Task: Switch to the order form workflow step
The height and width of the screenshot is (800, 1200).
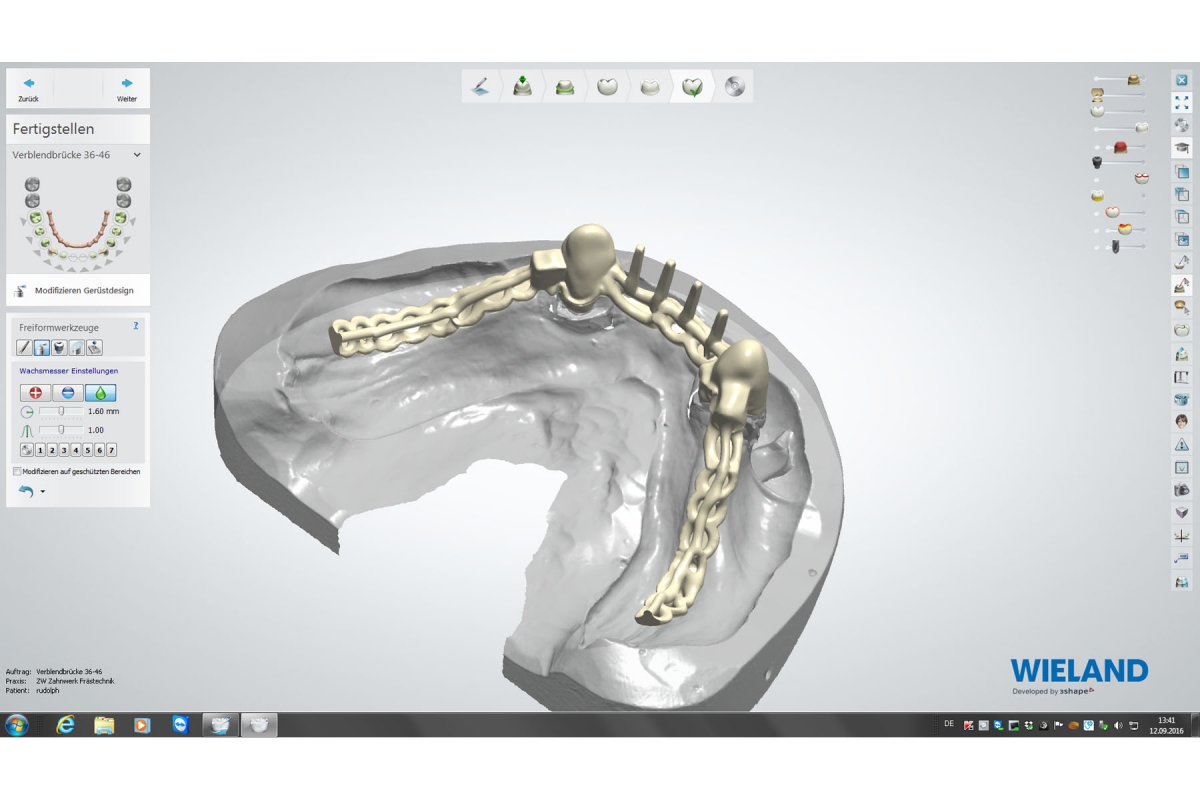Action: point(481,87)
